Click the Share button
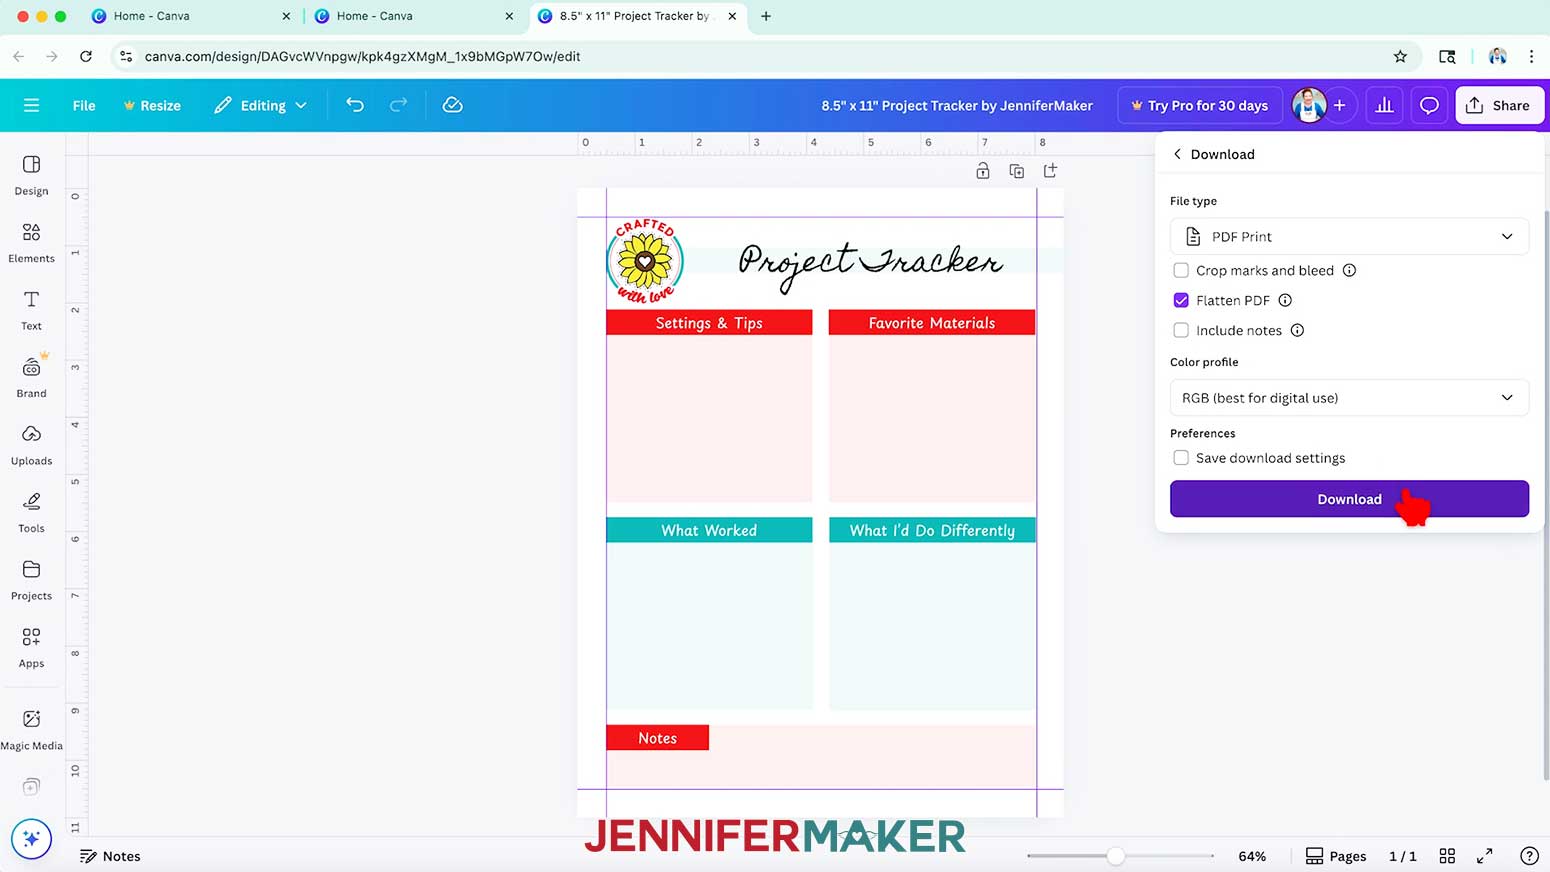This screenshot has height=872, width=1550. tap(1499, 105)
